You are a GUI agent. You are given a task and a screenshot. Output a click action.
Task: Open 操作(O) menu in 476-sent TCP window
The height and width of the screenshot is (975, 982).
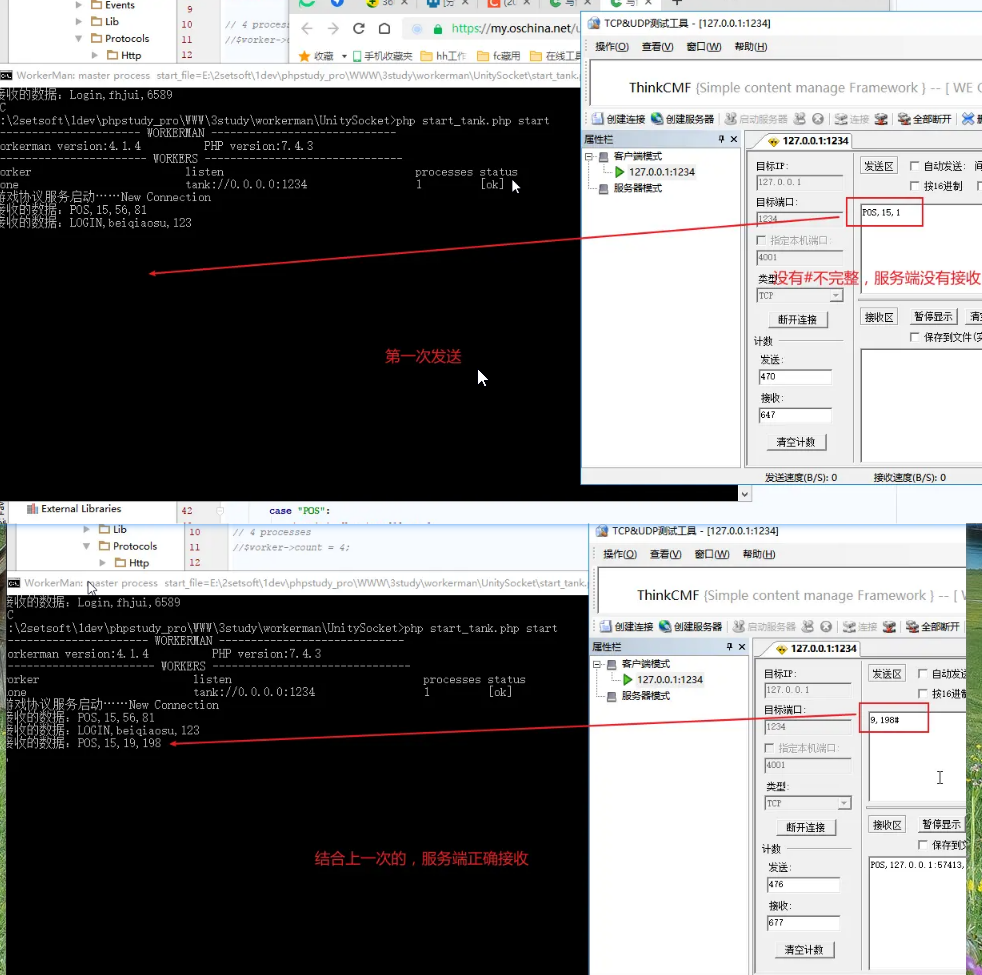click(620, 555)
